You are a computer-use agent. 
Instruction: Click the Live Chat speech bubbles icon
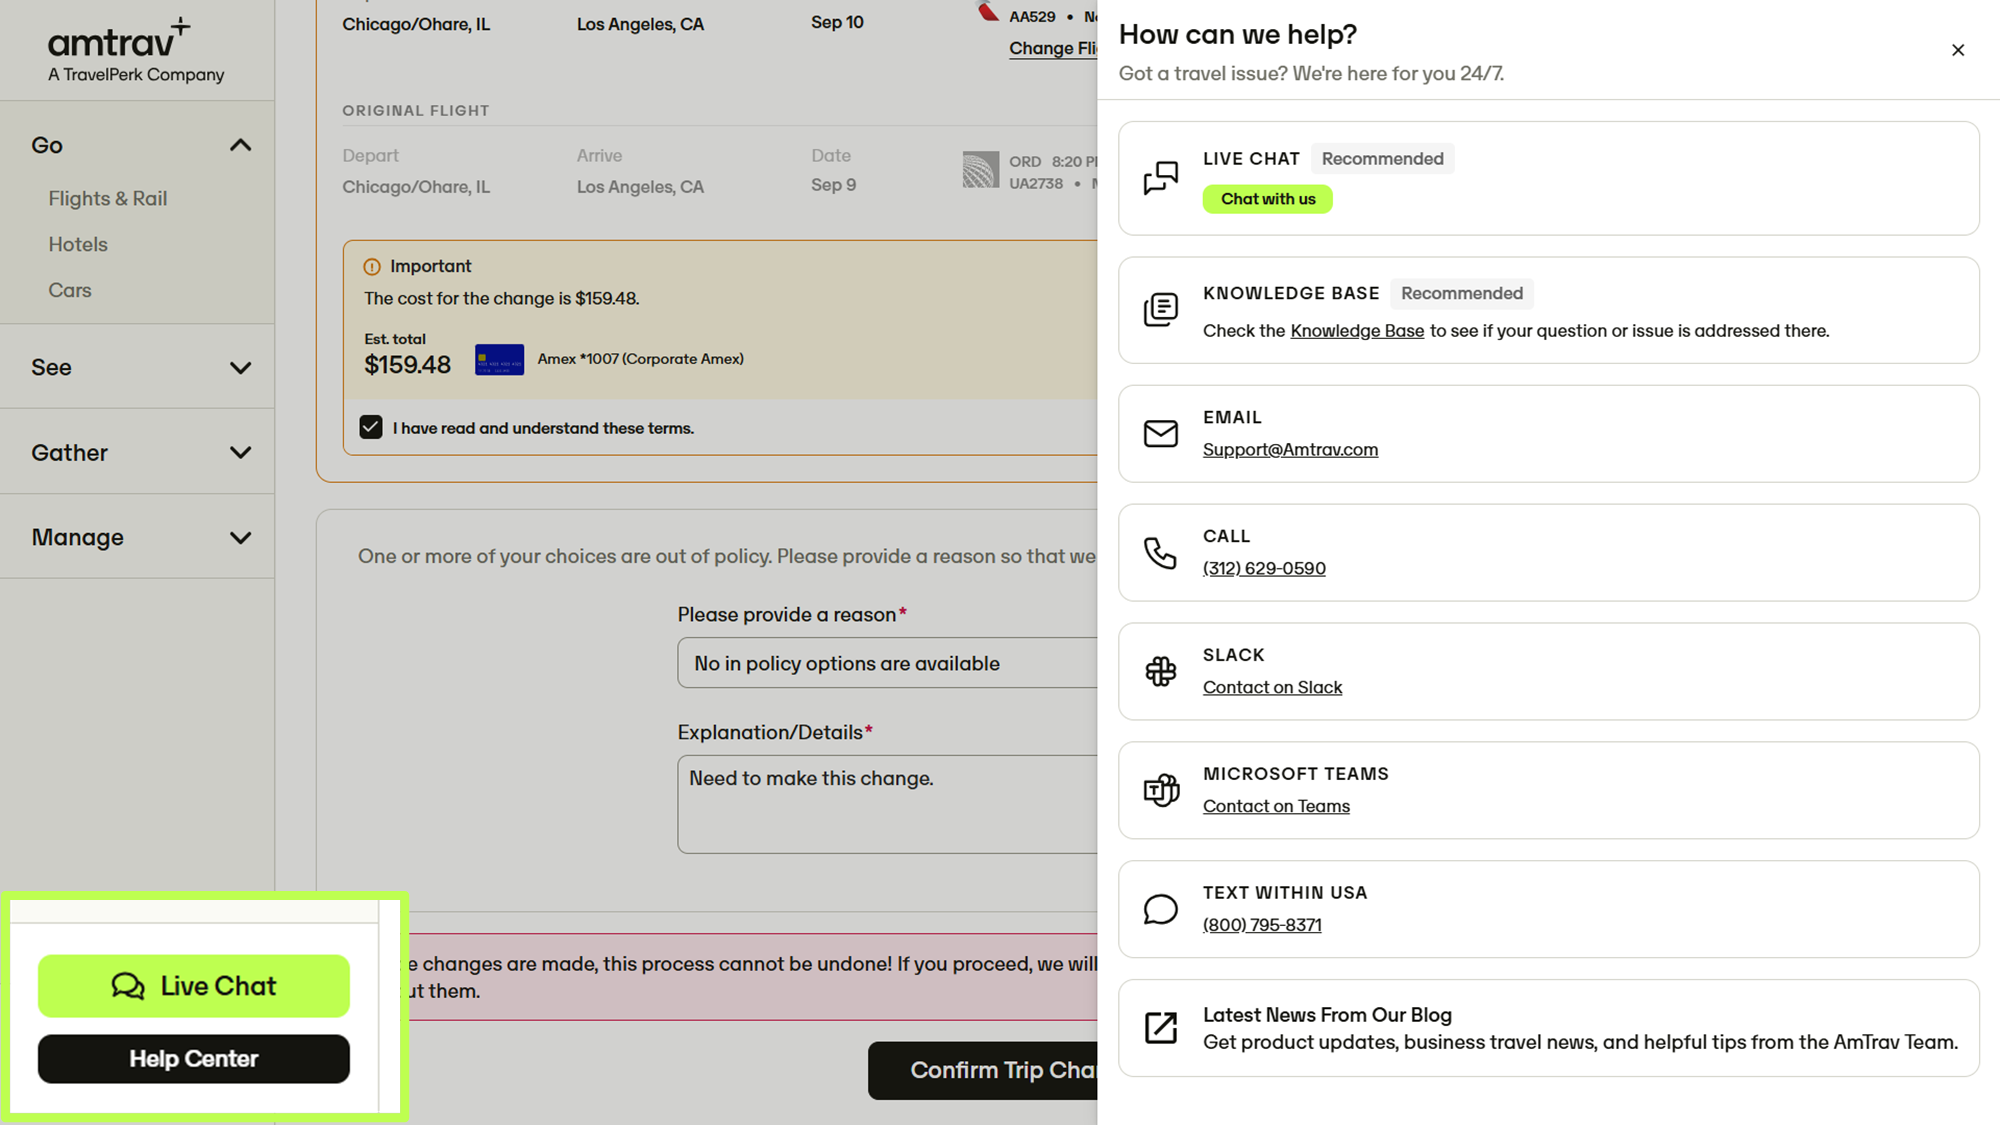click(1160, 178)
